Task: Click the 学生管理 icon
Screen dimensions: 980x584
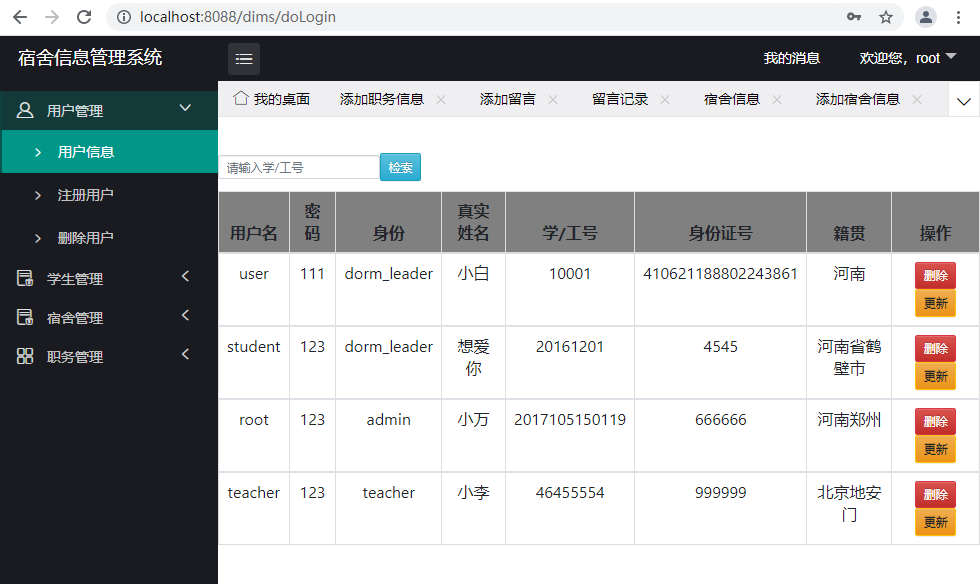Action: click(x=25, y=278)
